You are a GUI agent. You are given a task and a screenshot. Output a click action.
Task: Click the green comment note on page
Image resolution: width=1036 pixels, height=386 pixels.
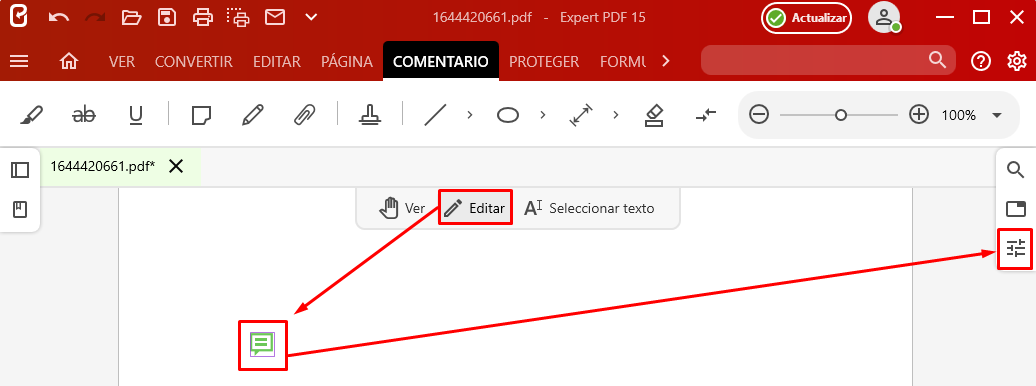pyautogui.click(x=262, y=344)
